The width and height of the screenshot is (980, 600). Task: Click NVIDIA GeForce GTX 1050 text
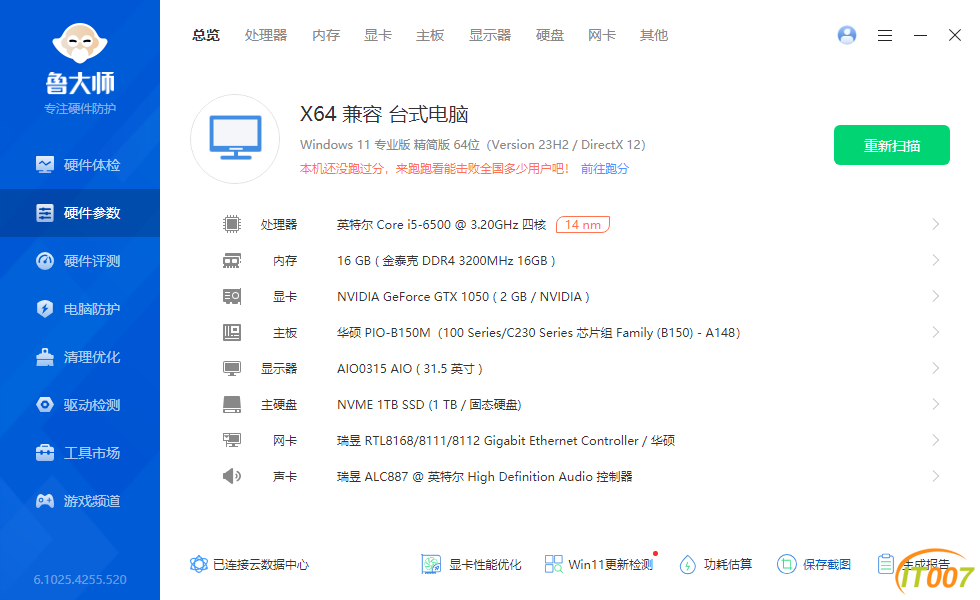pyautogui.click(x=463, y=296)
